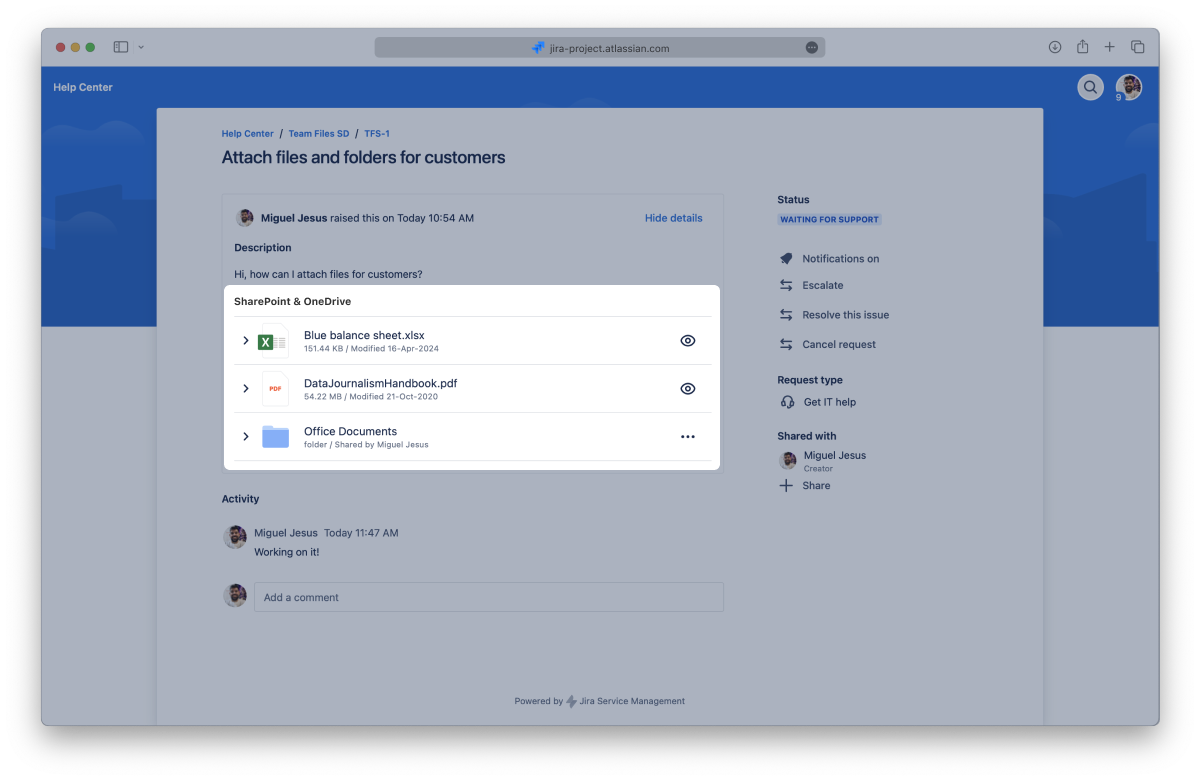The image size is (1200, 781).
Task: Preview Blue balance sheet.xlsx with eye icon
Action: pyautogui.click(x=687, y=341)
